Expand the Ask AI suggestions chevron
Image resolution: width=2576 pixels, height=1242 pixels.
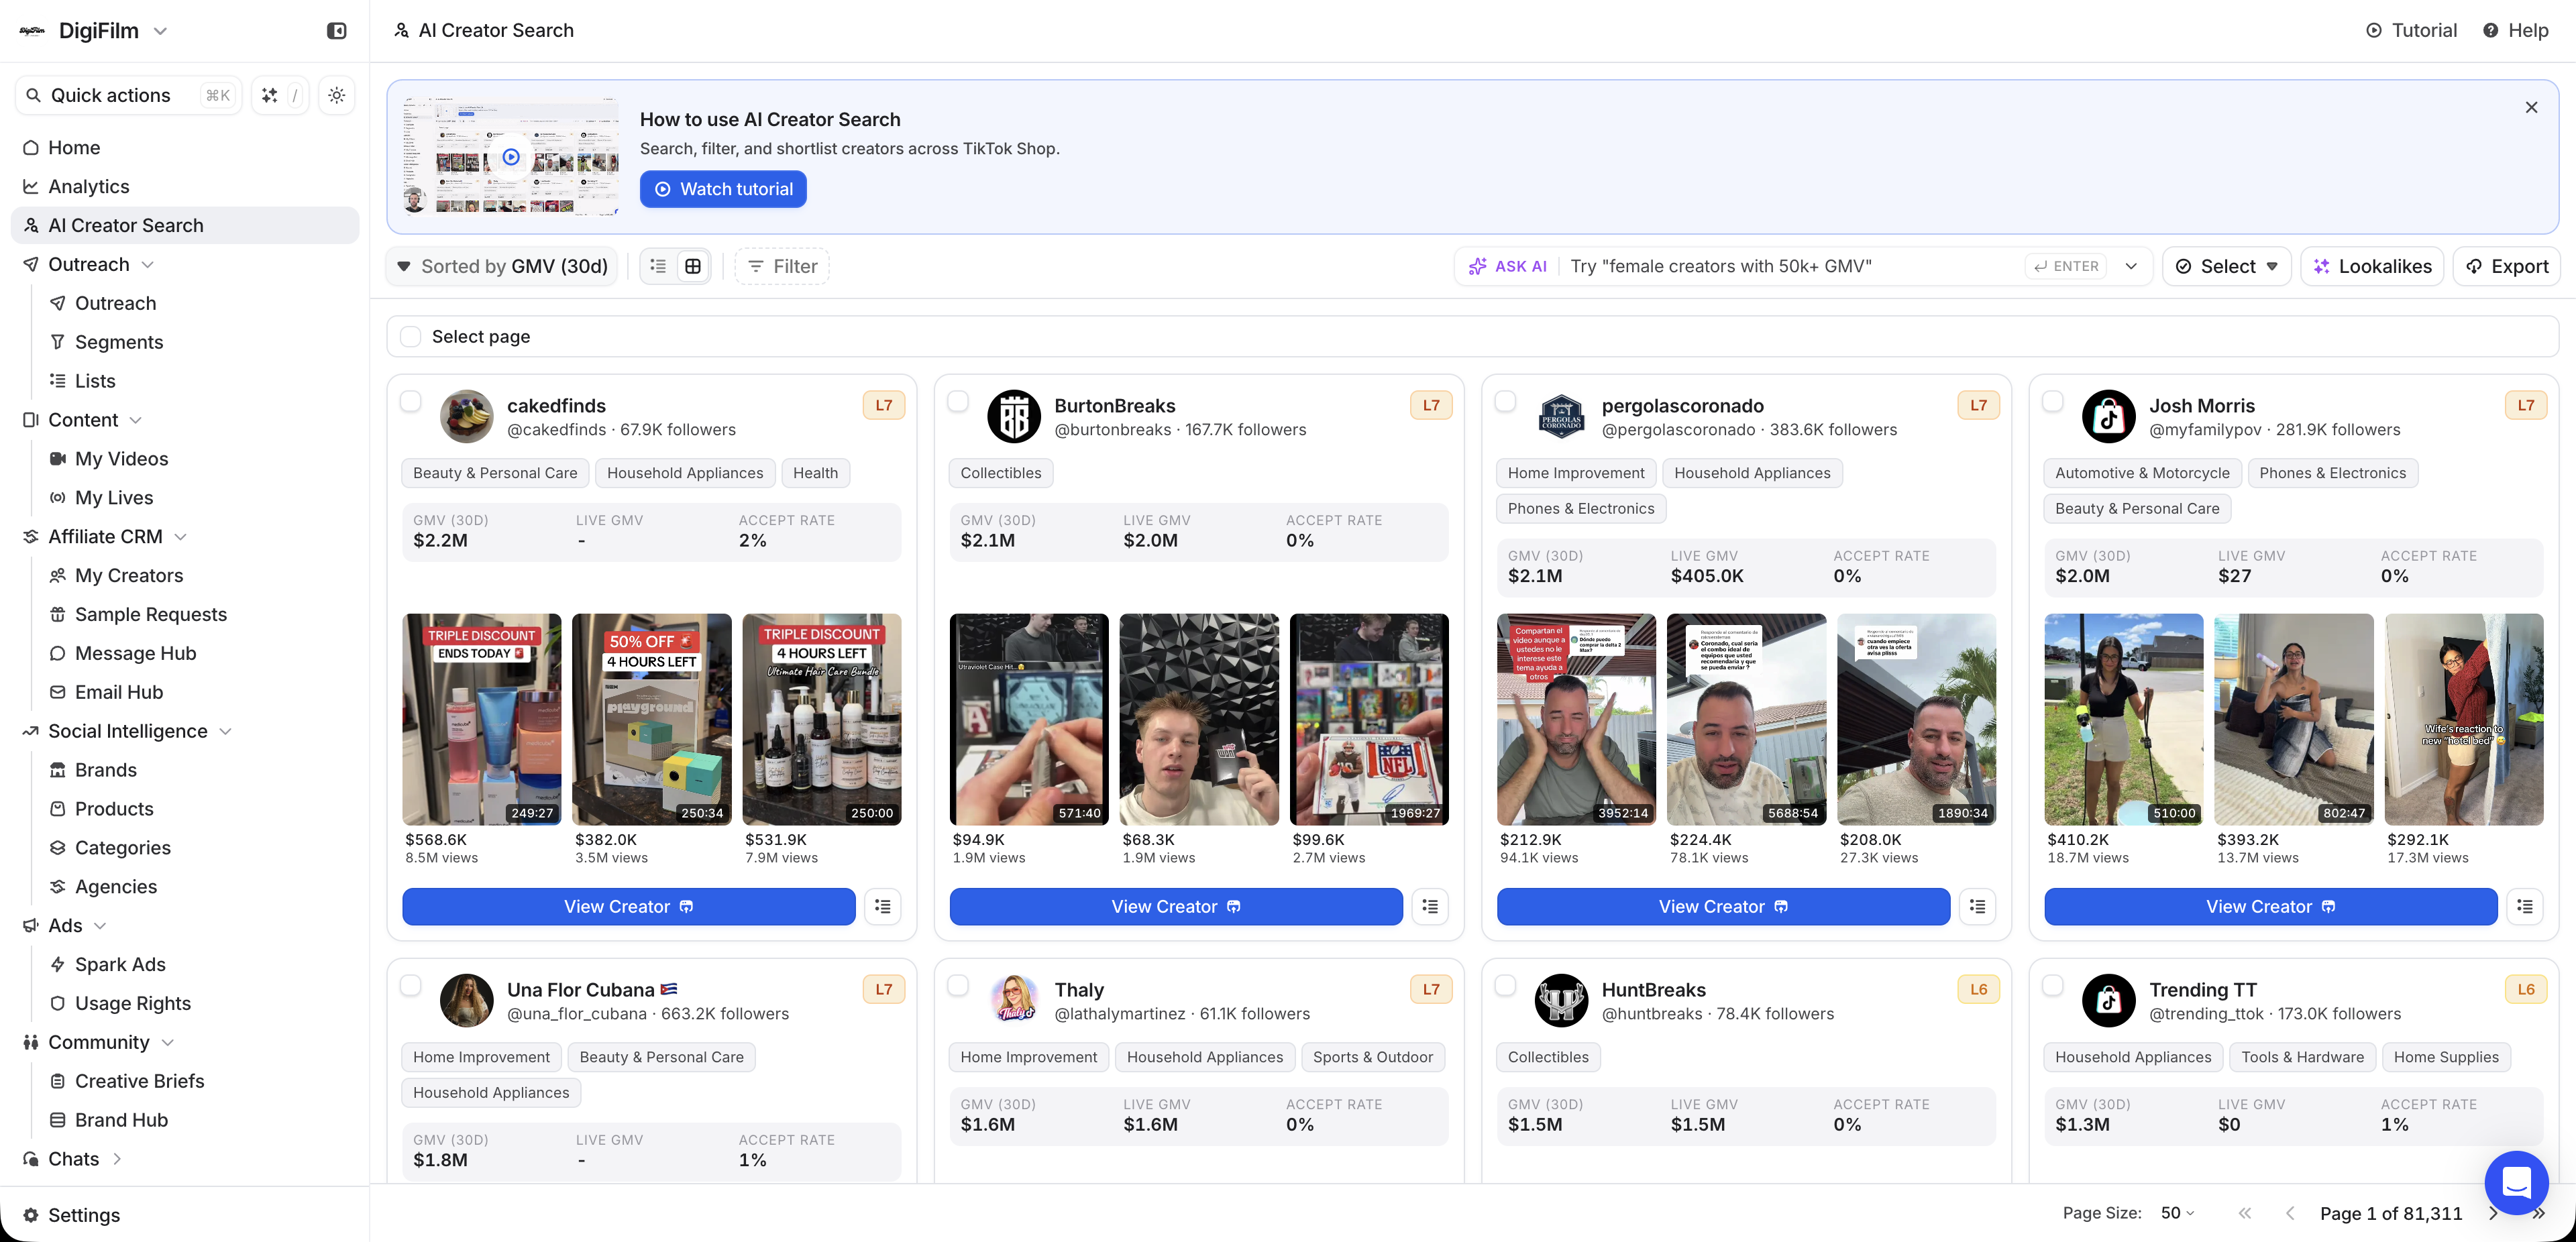click(x=2131, y=266)
